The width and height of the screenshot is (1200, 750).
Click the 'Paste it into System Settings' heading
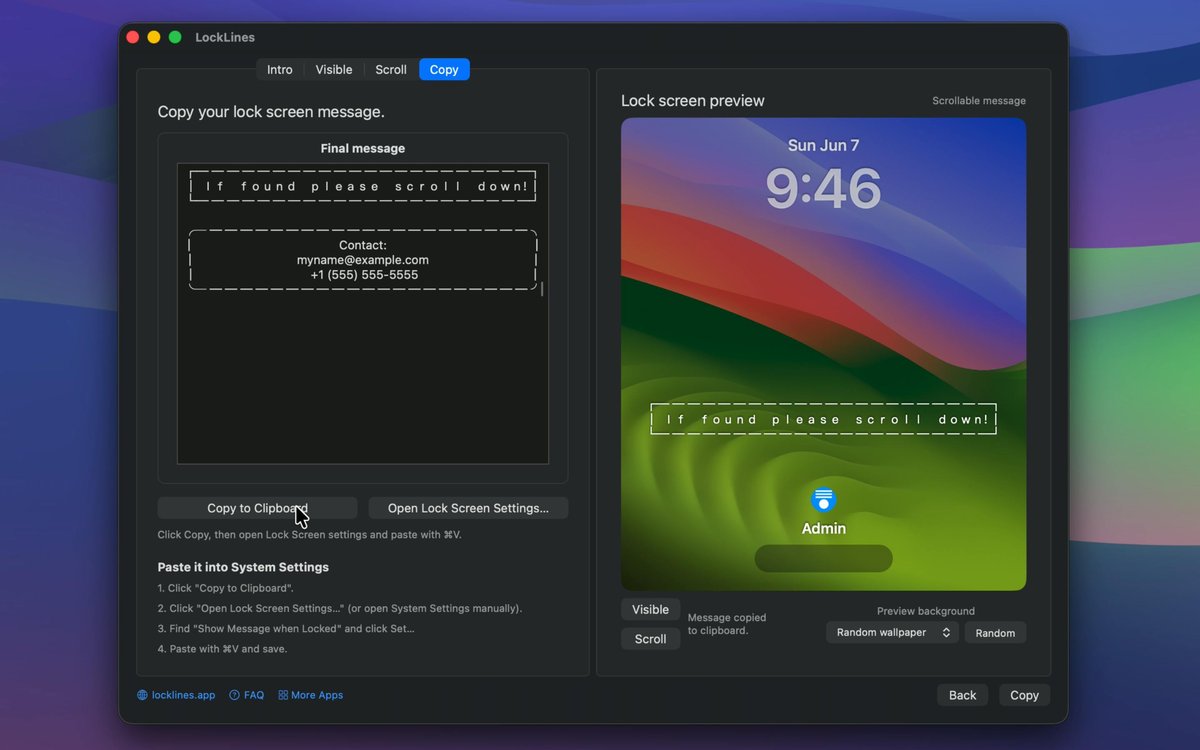[x=243, y=567]
